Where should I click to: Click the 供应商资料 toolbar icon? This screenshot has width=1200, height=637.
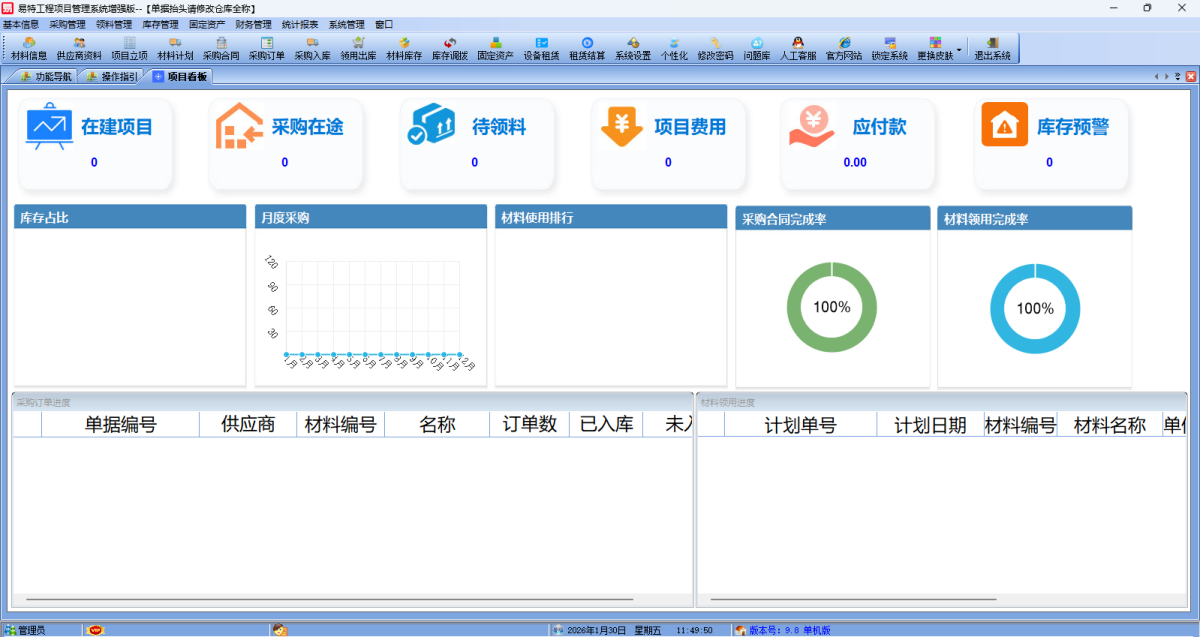[x=78, y=49]
